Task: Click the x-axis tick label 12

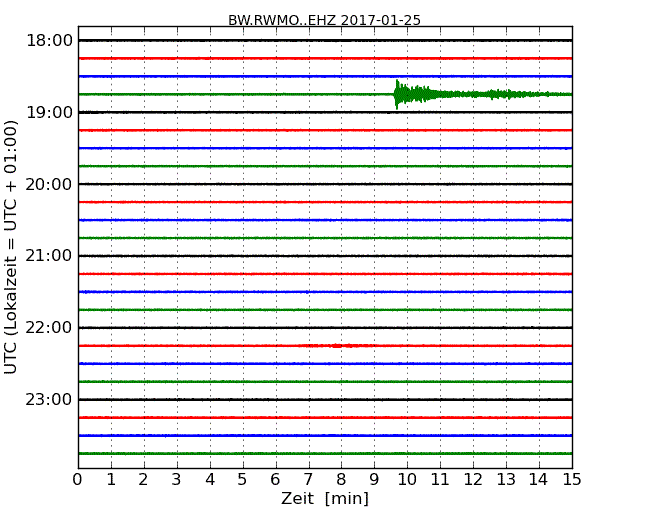Action: [473, 480]
